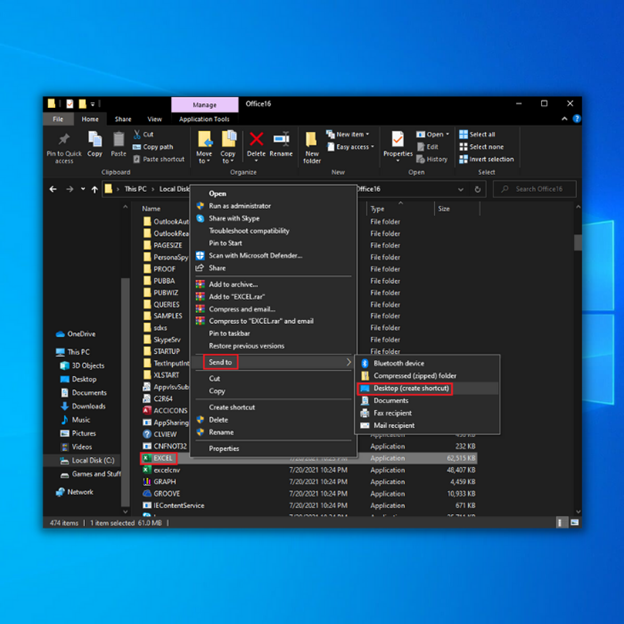The width and height of the screenshot is (624, 624).
Task: Choose Properties in context menu
Action: [273, 448]
